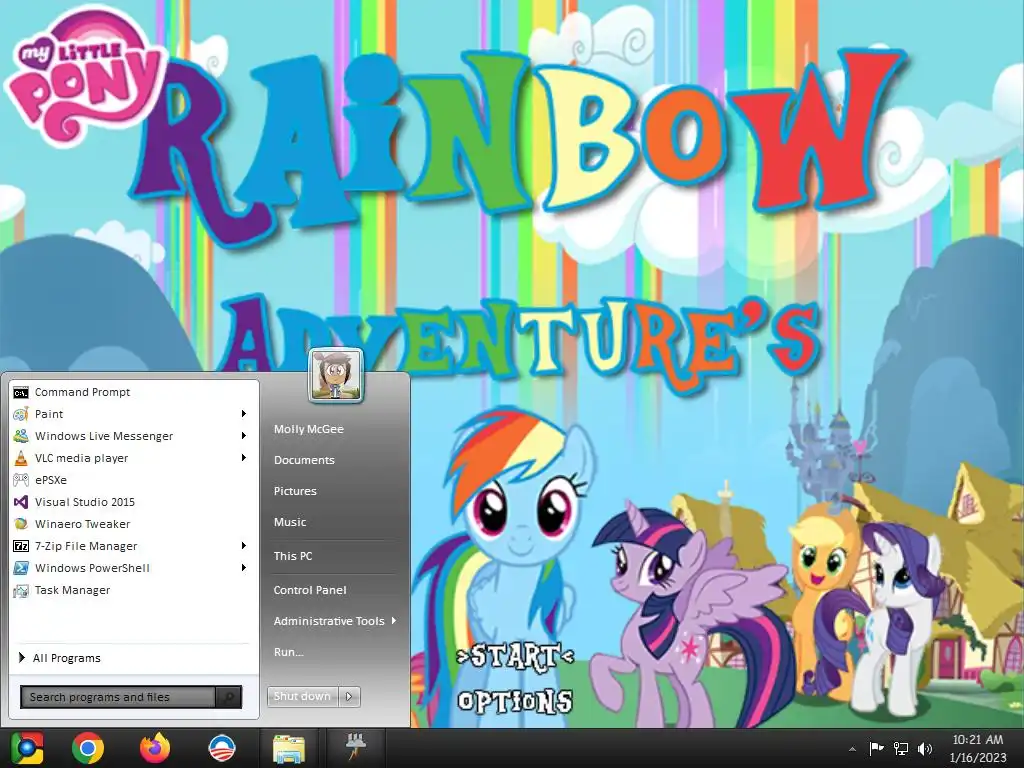Expand Administrative Tools submenu arrow
The height and width of the screenshot is (768, 1024).
[394, 621]
